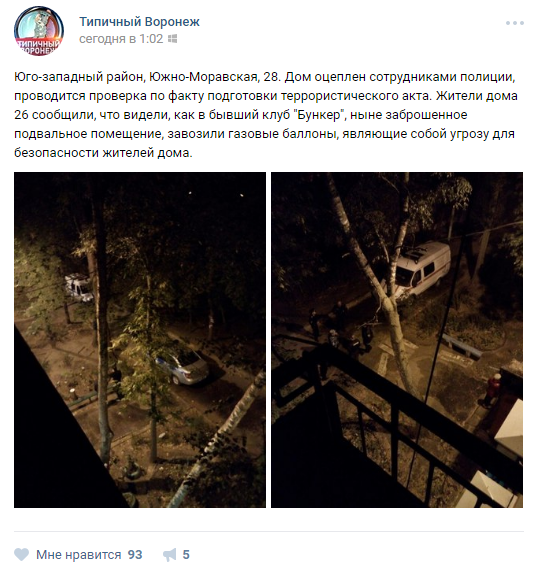
Task: Open the left night photo with police car
Action: point(140,340)
